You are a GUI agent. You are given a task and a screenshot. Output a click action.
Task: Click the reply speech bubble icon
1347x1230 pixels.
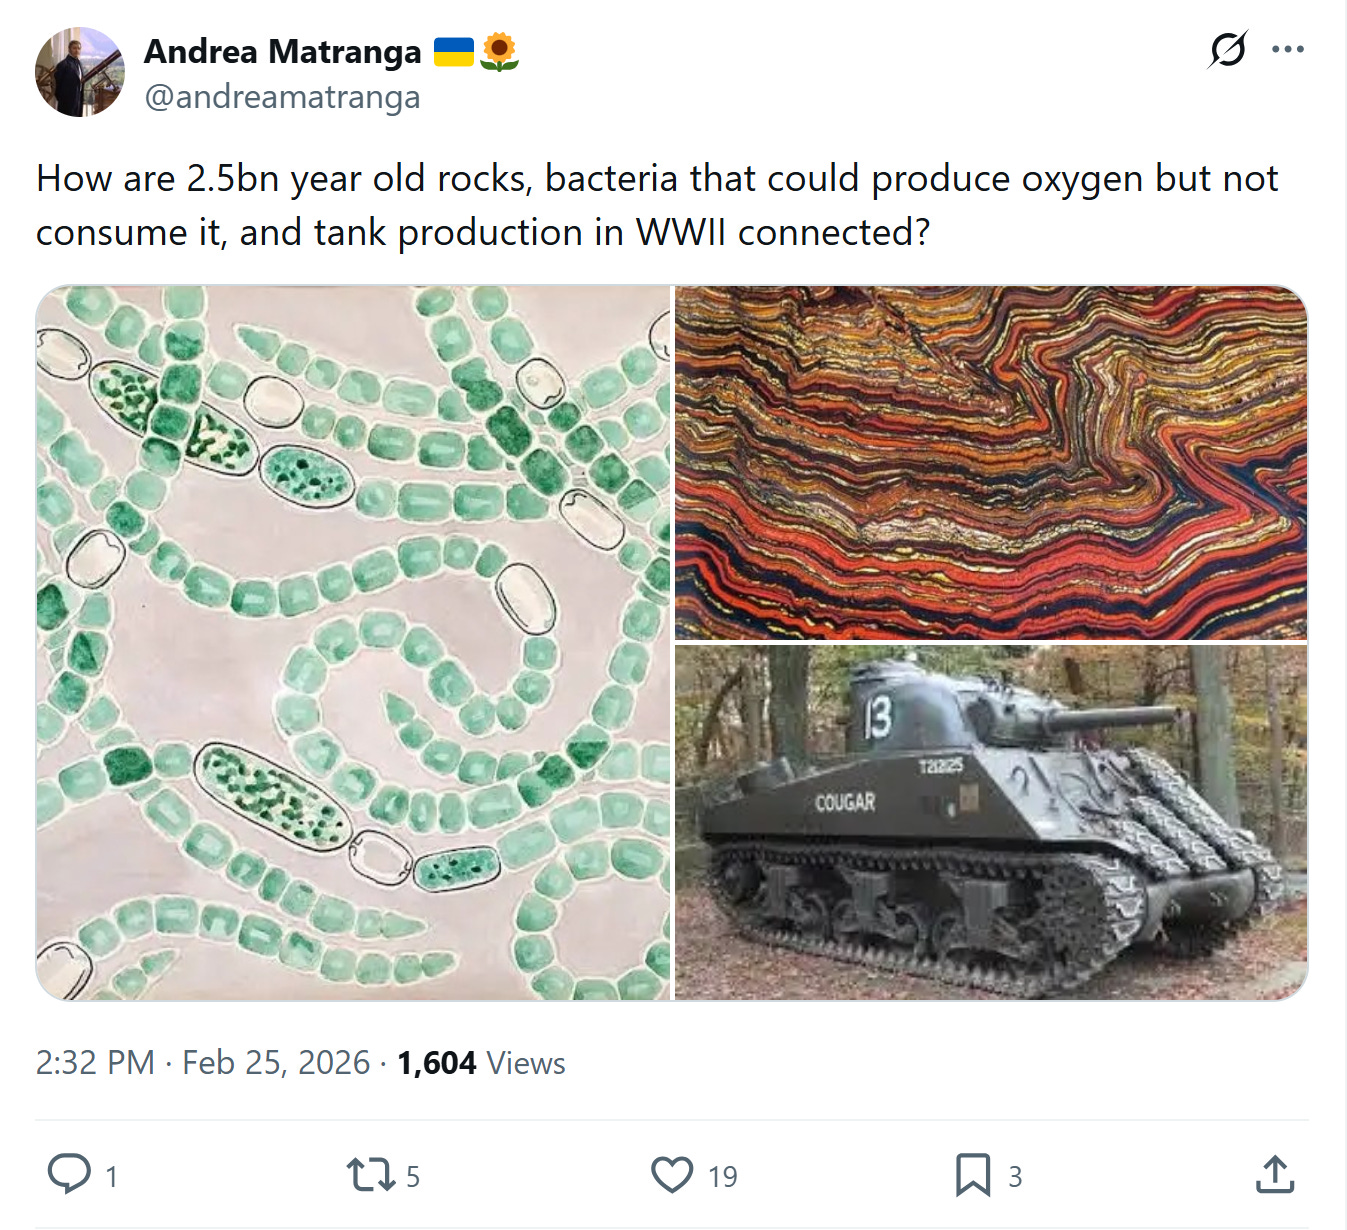click(69, 1174)
